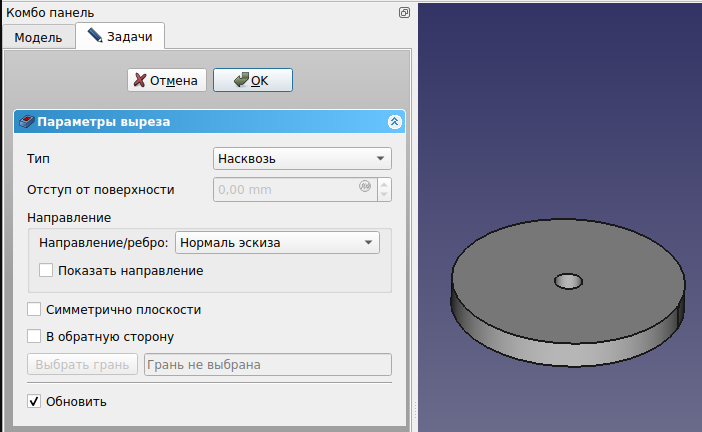Click the Выбрать грань button
Screen dimensions: 702x432
click(82, 364)
